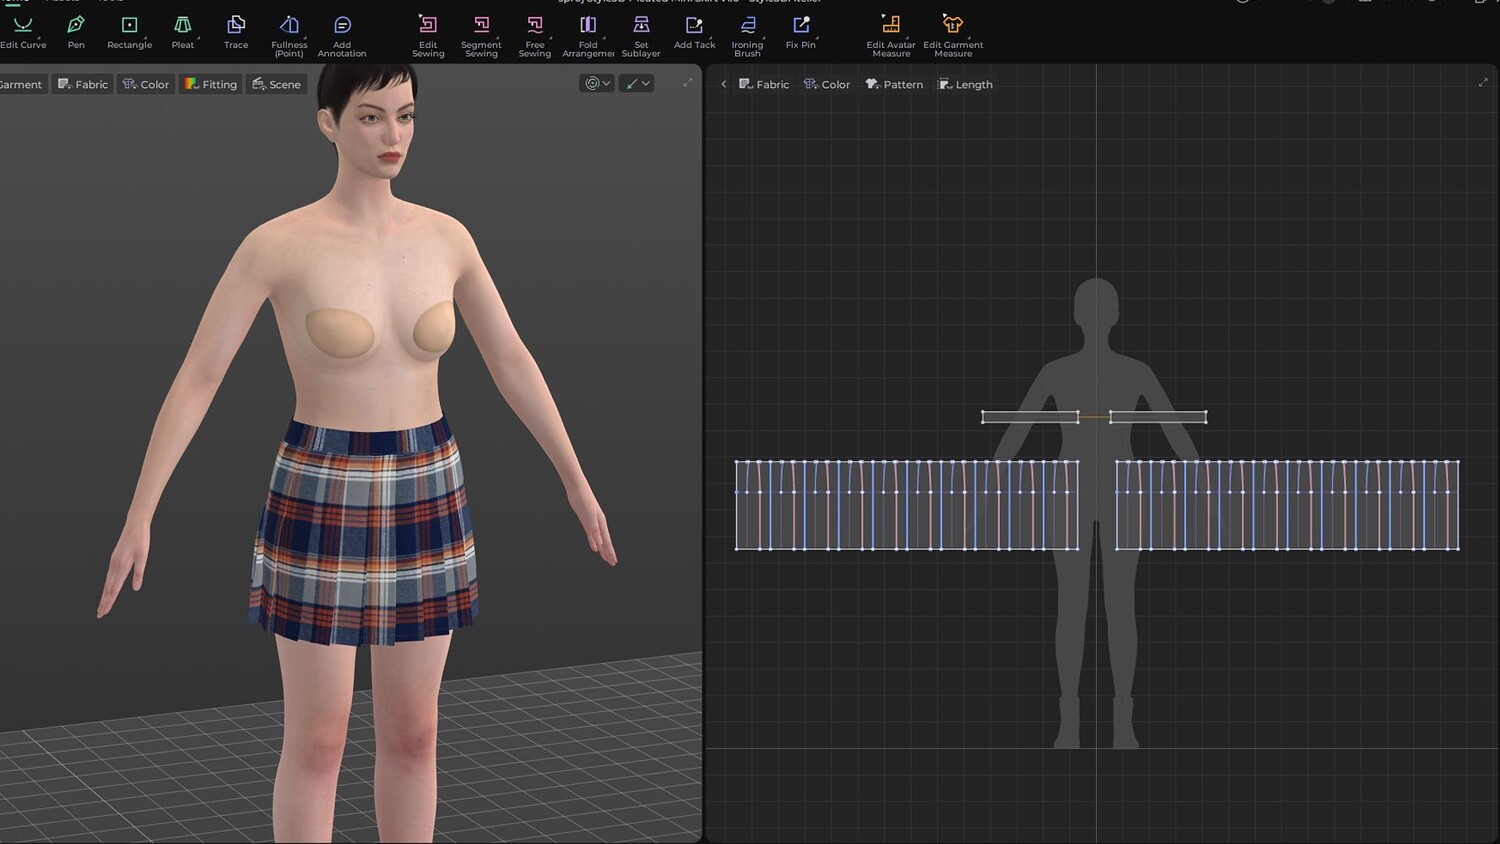This screenshot has width=1500, height=844.
Task: Click the Add Tack tool
Action: 695,32
